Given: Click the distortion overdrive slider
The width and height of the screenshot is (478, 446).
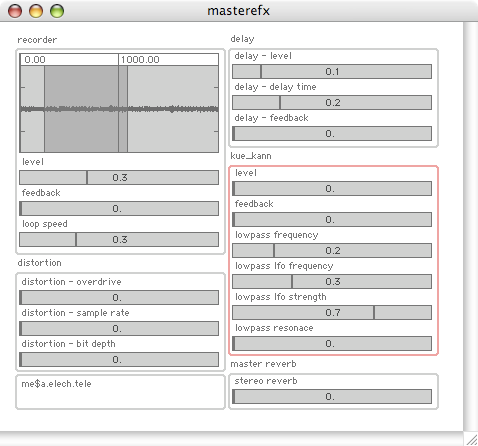Looking at the screenshot, I should click(119, 297).
